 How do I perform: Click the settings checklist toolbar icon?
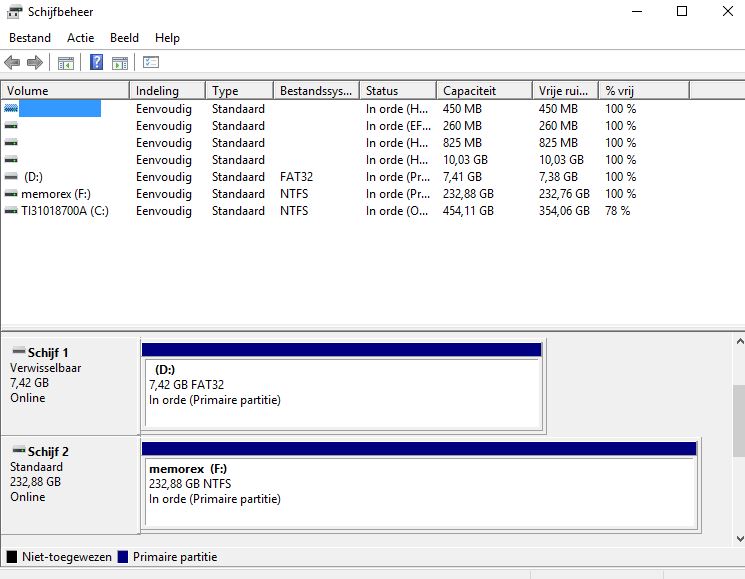151,62
